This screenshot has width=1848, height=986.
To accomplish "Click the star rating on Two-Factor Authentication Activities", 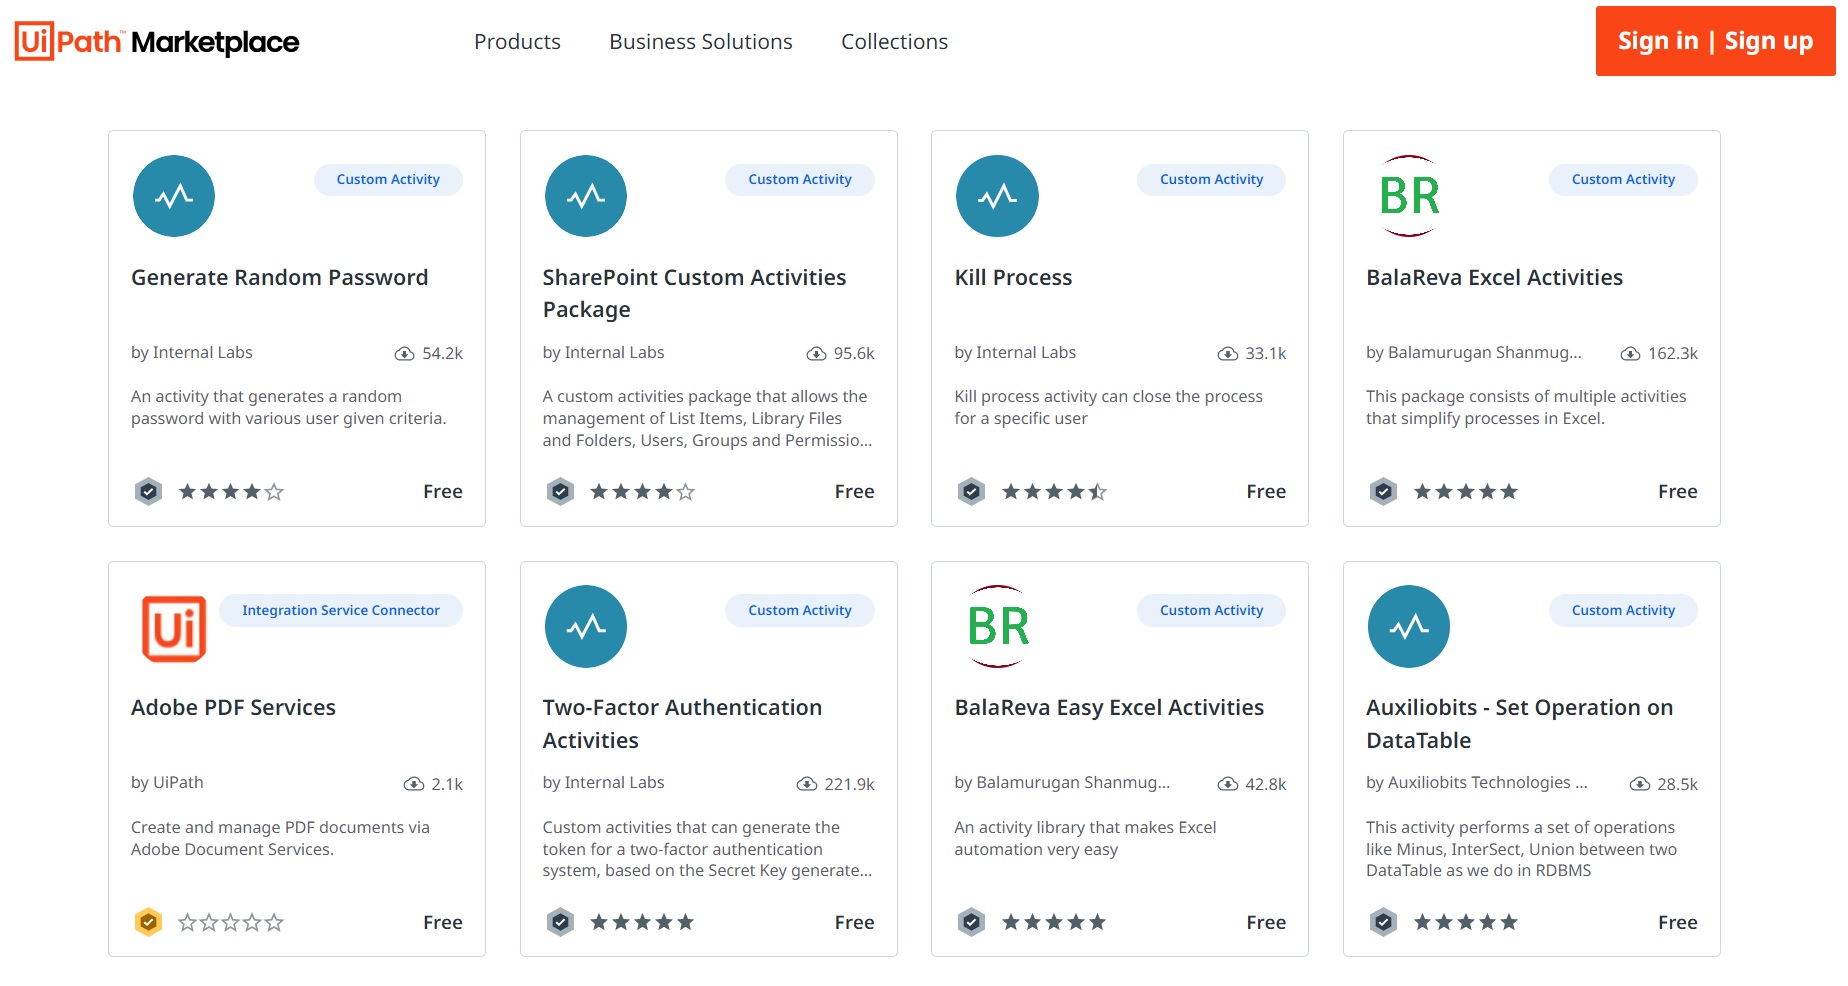I will 642,923.
